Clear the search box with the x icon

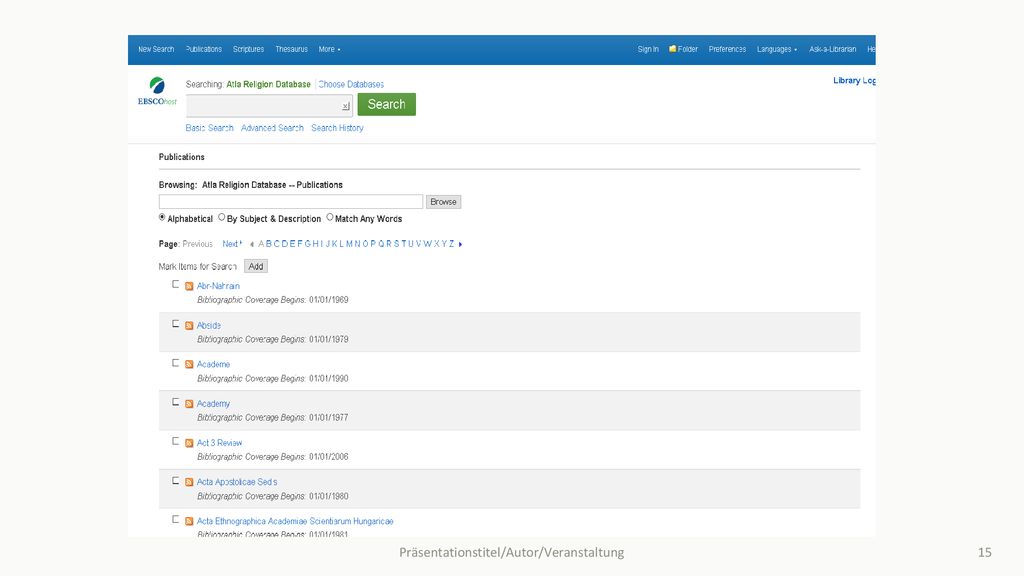click(x=345, y=106)
